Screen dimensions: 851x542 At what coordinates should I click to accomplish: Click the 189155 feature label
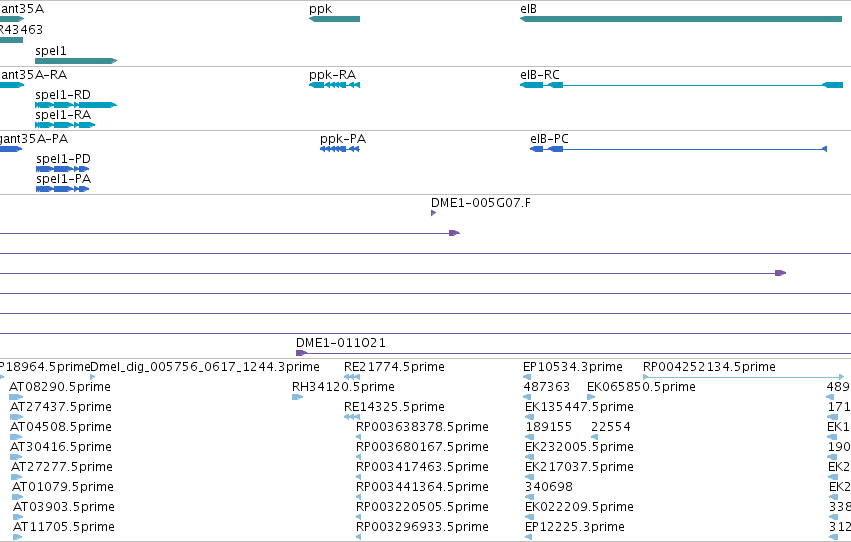coord(549,426)
